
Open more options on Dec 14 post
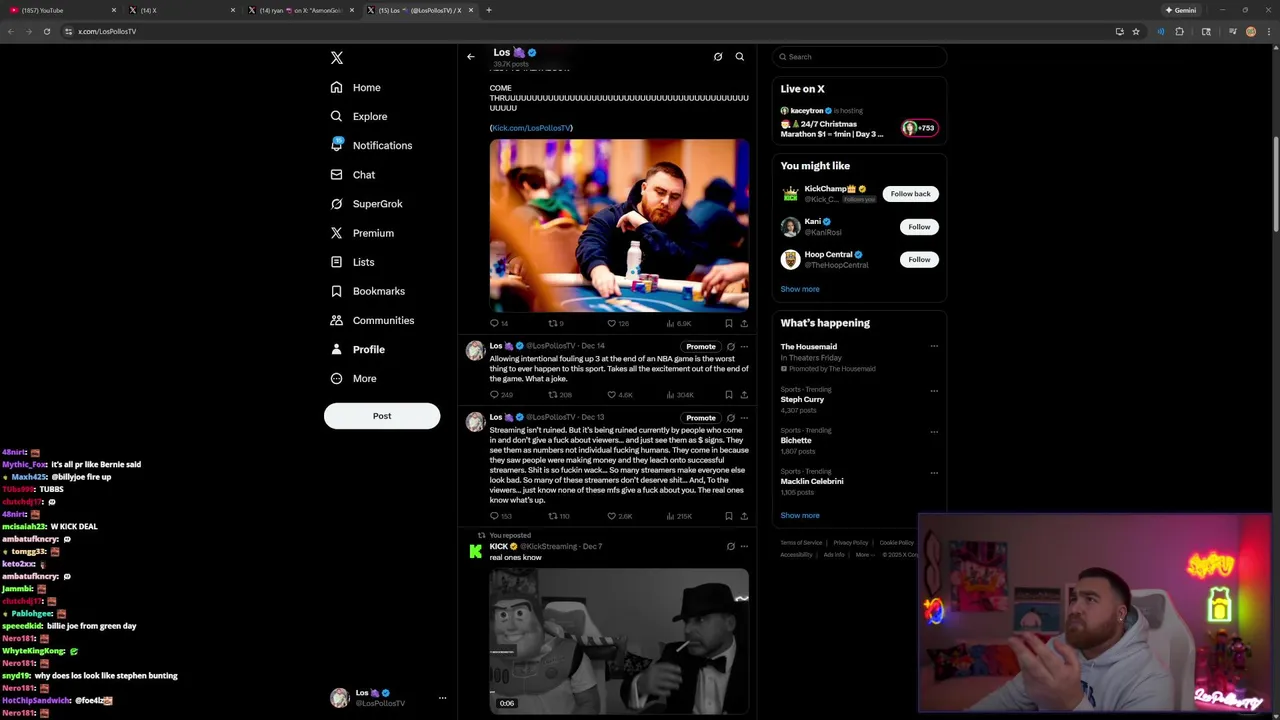point(744,347)
